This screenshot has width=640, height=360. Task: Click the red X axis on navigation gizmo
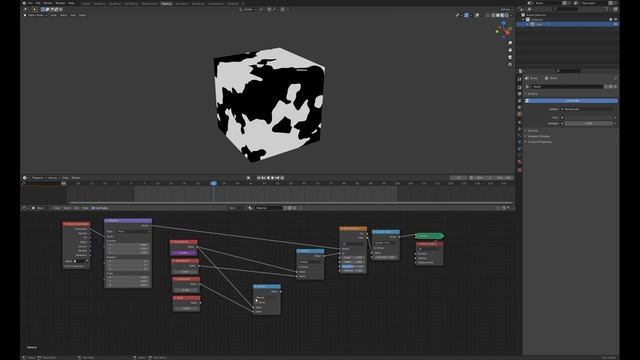pos(507,33)
